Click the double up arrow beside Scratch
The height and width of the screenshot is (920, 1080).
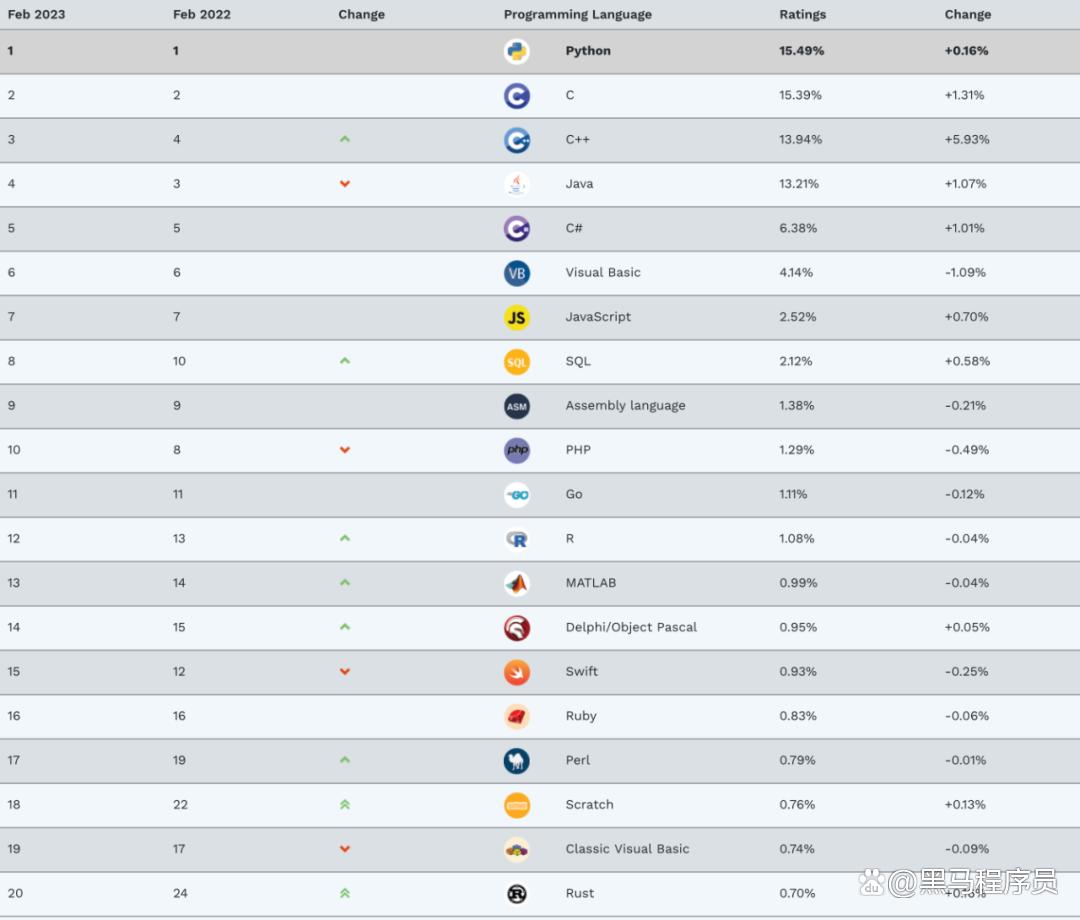pos(345,804)
